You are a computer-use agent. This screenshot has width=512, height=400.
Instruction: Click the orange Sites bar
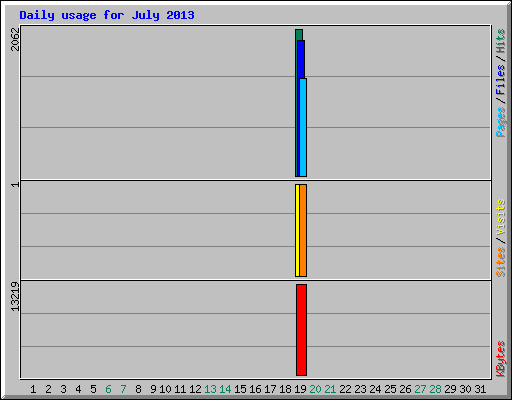coord(303,230)
